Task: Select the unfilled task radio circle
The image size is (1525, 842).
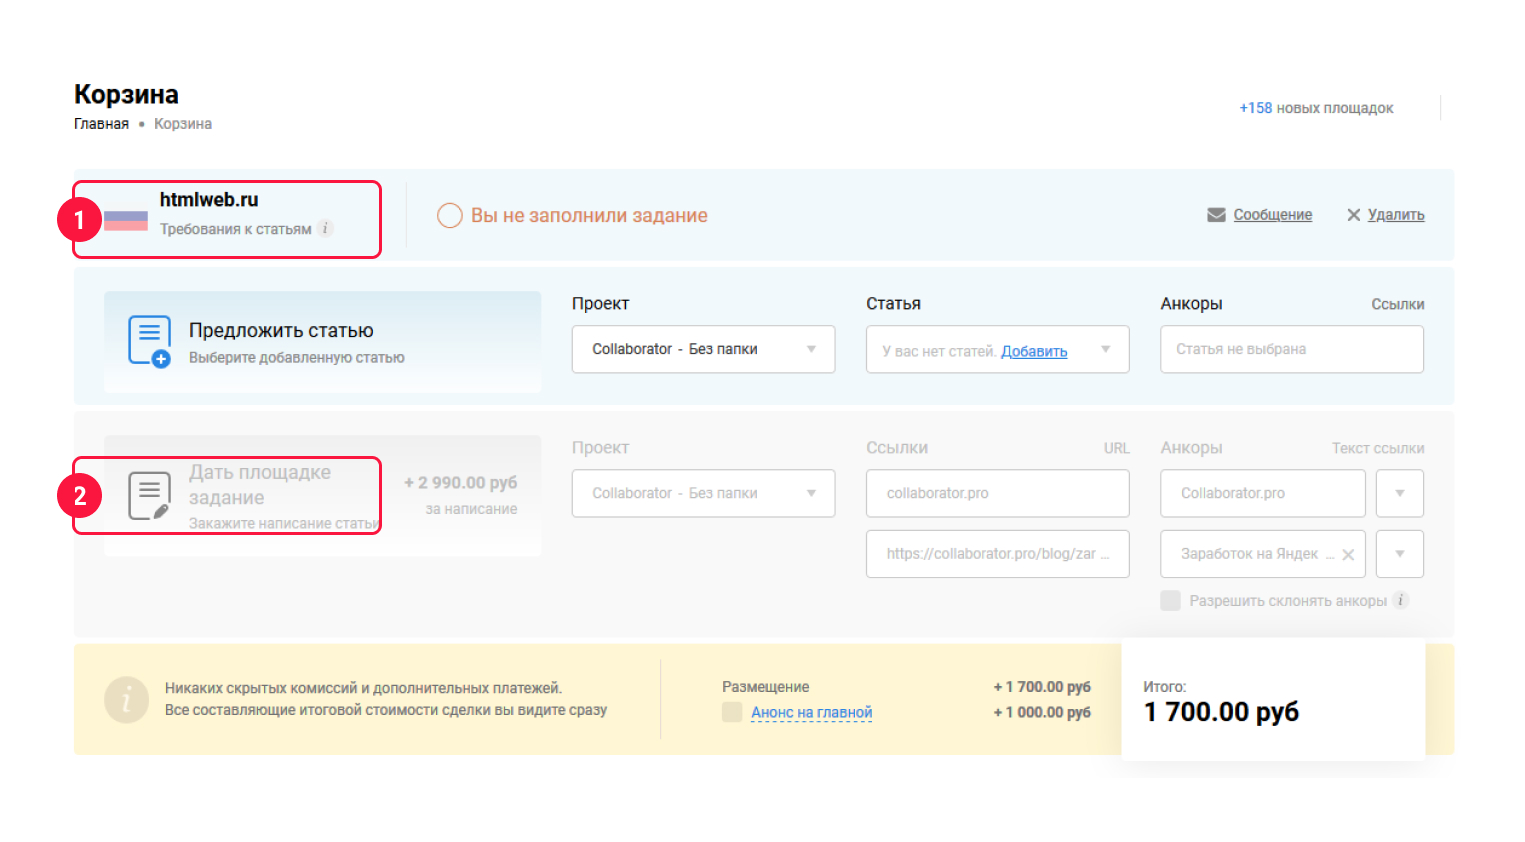Action: click(x=450, y=216)
